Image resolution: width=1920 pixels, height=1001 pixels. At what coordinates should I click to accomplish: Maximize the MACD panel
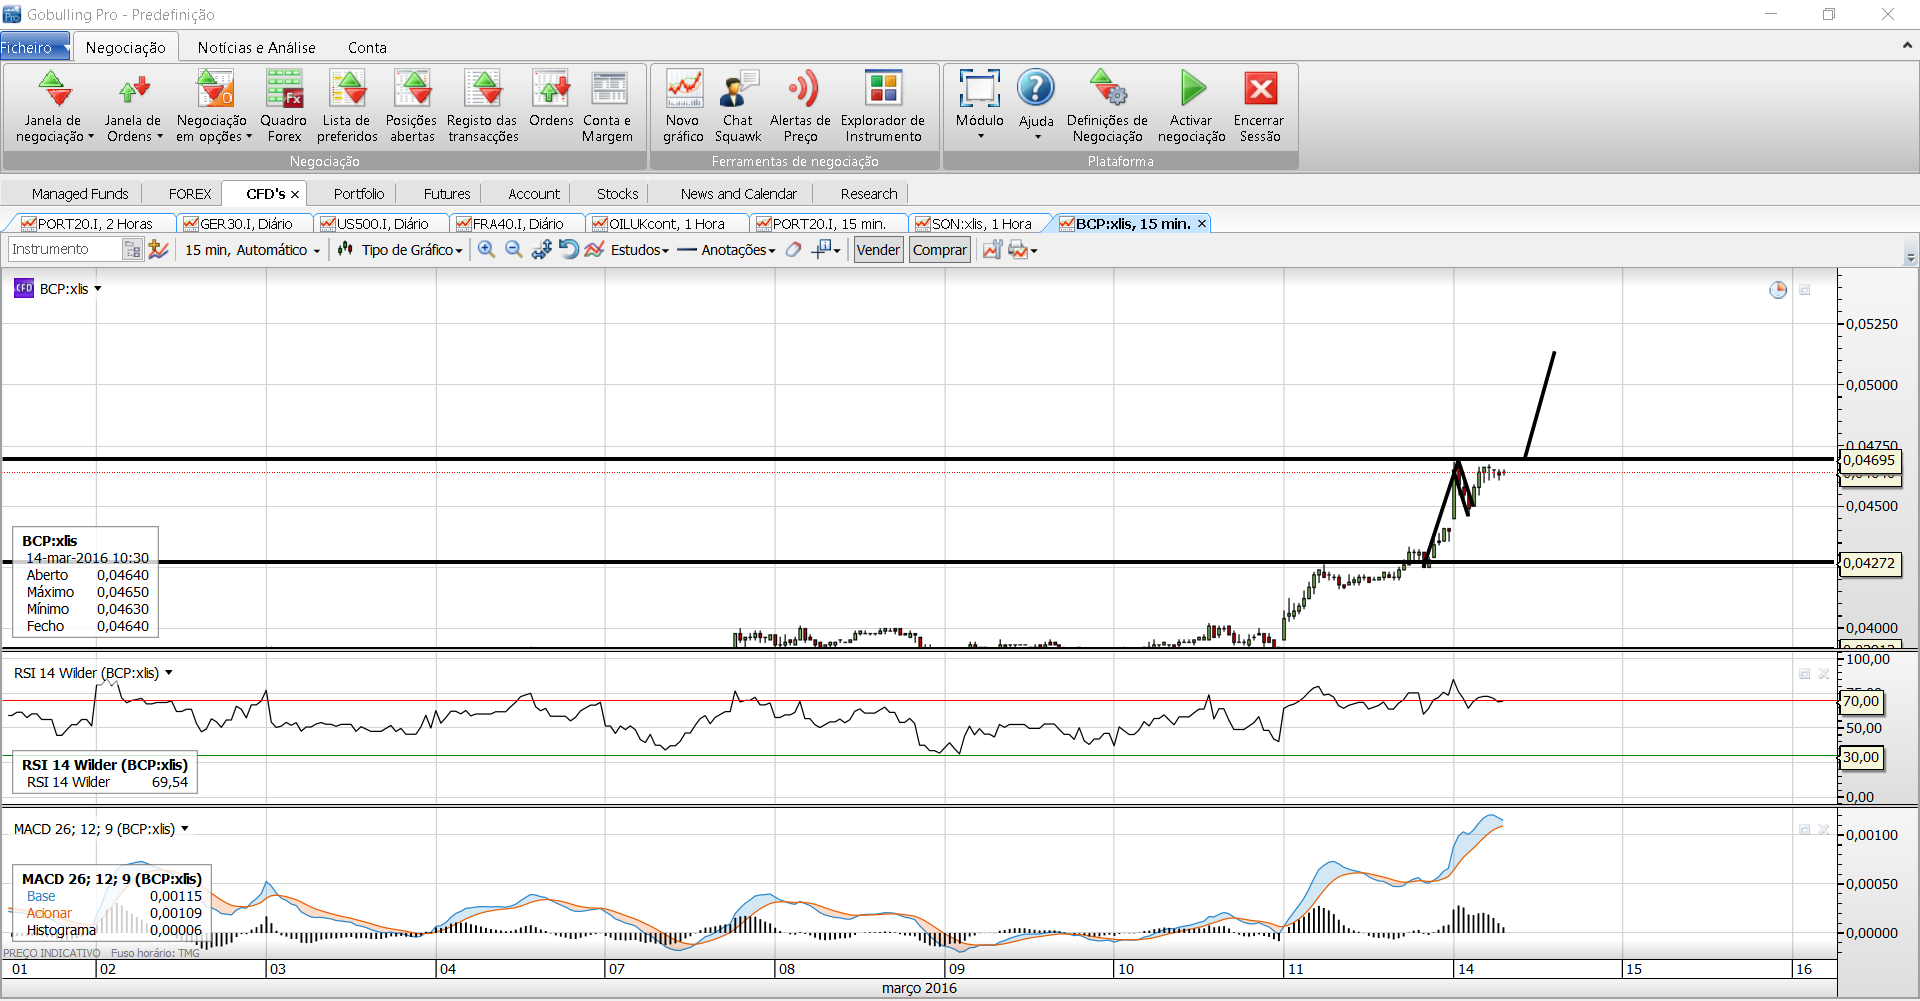(1805, 830)
